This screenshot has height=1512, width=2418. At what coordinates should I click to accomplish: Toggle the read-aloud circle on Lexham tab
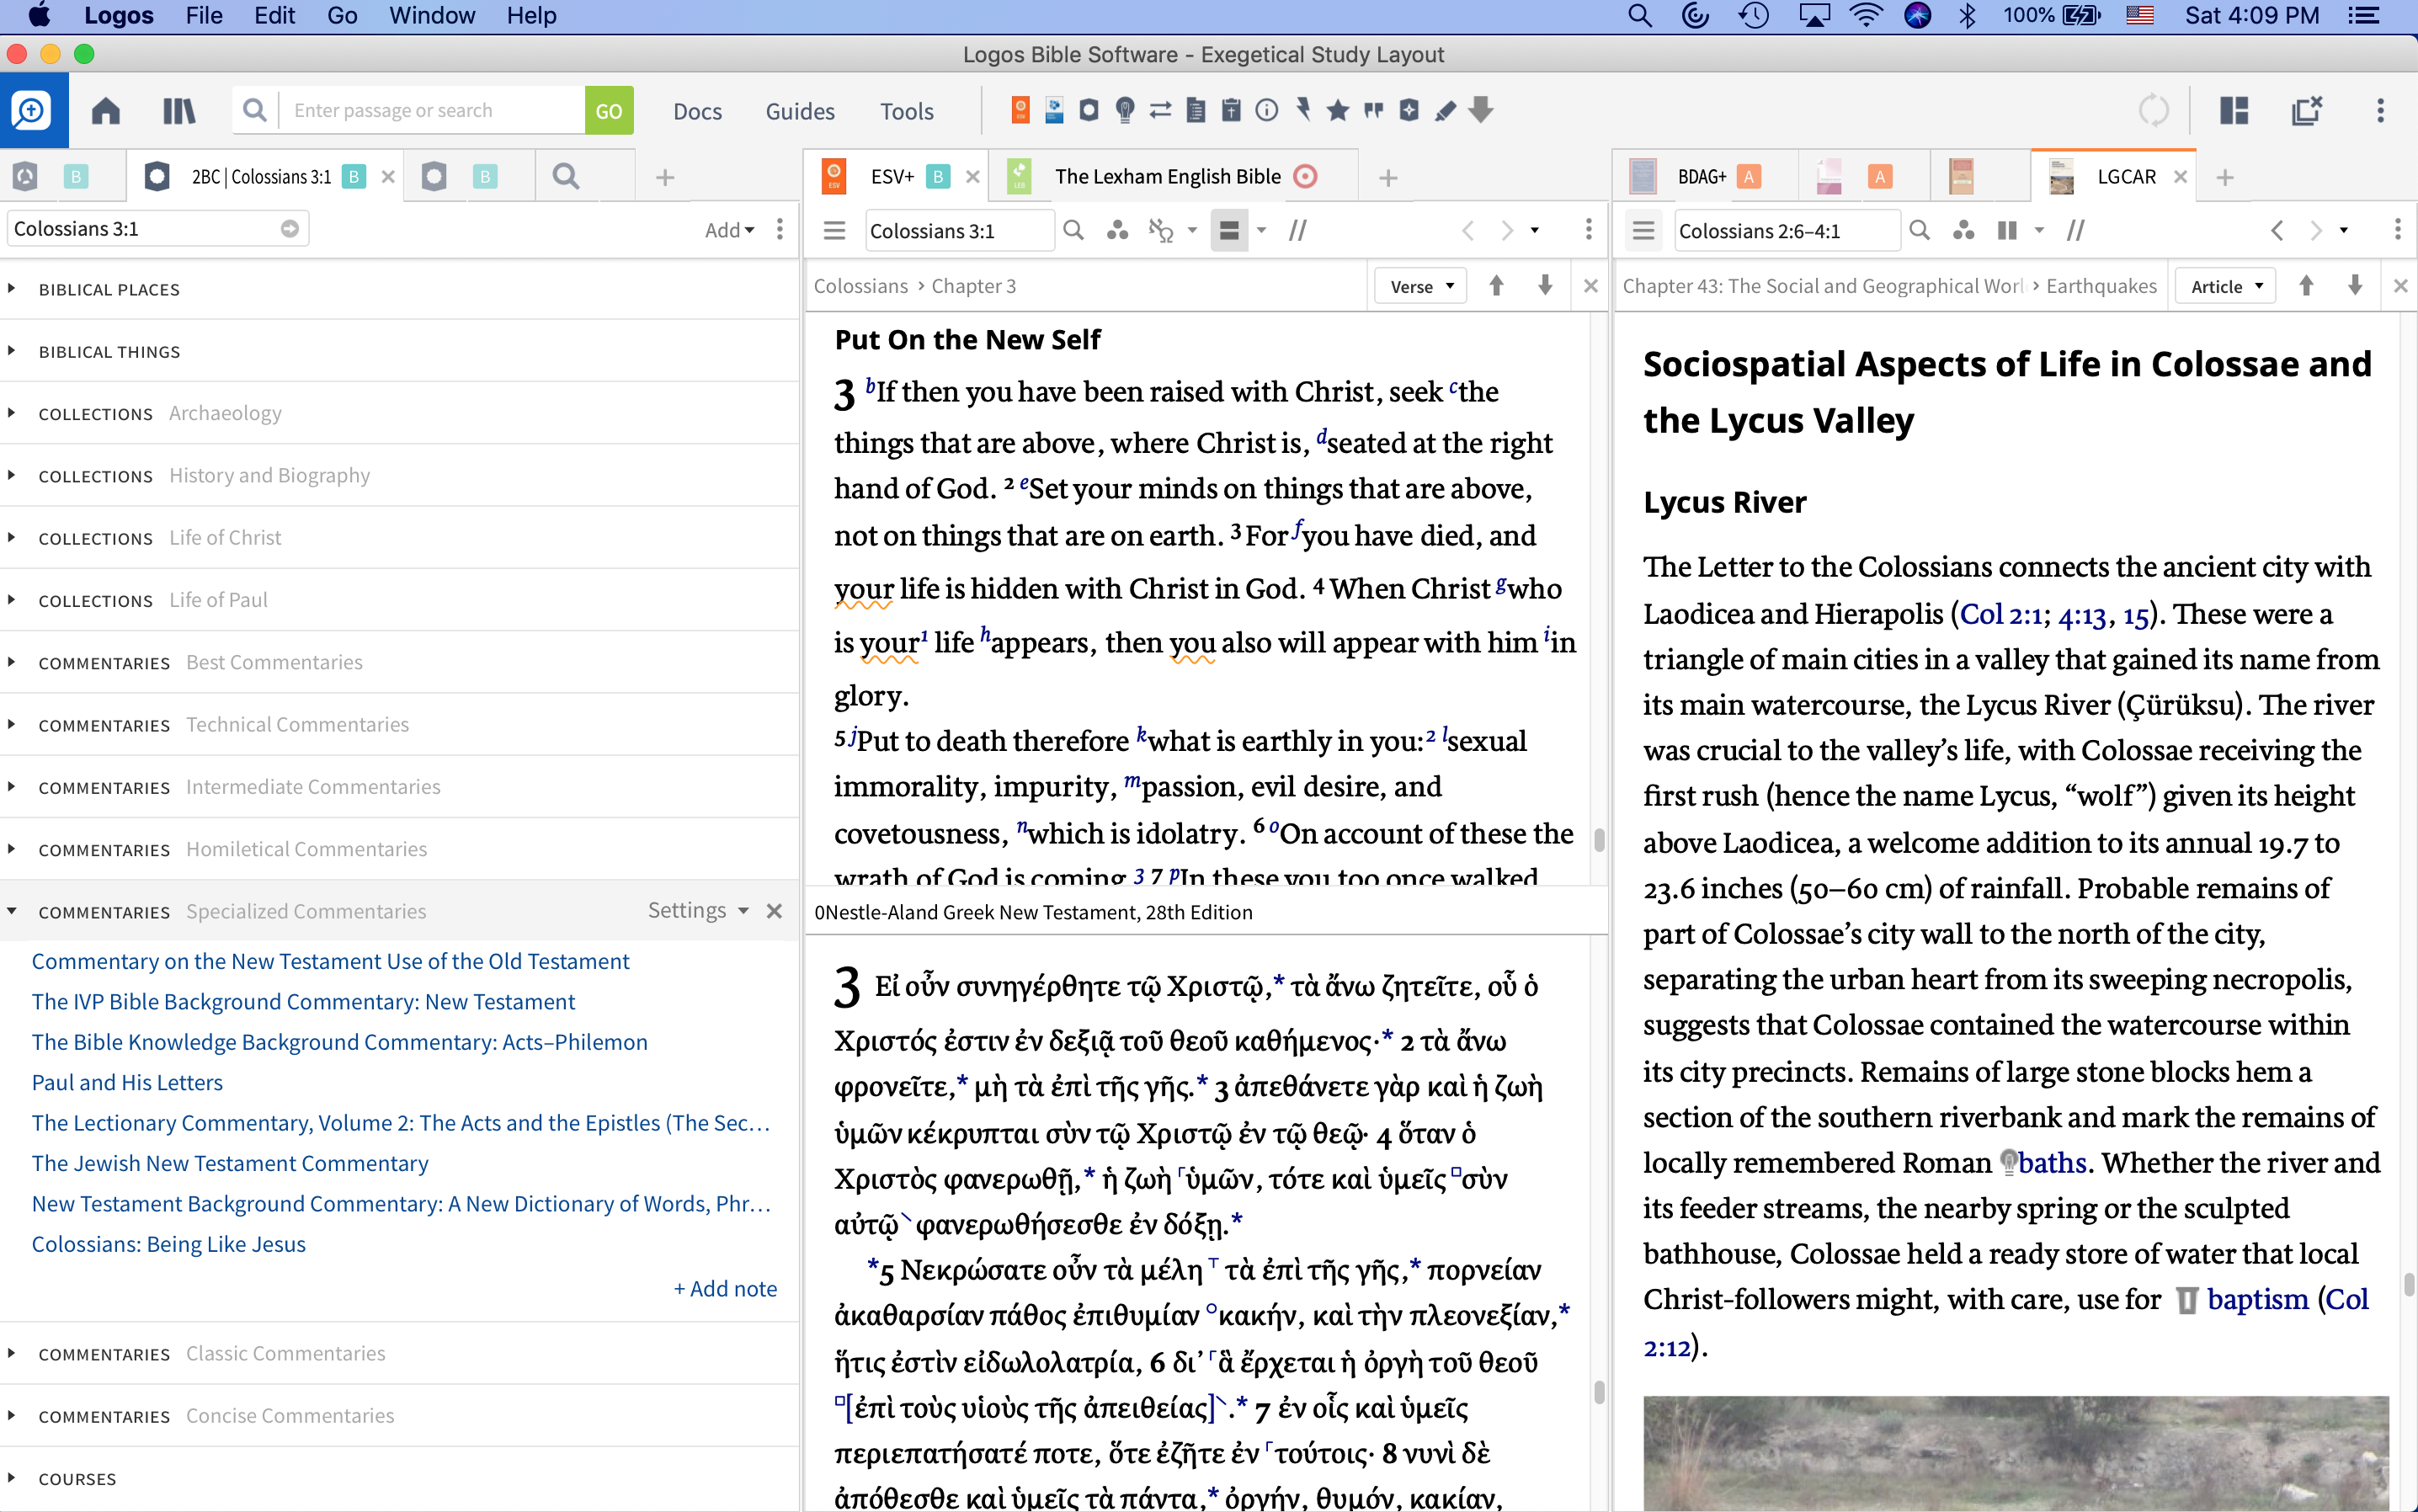coord(1305,177)
